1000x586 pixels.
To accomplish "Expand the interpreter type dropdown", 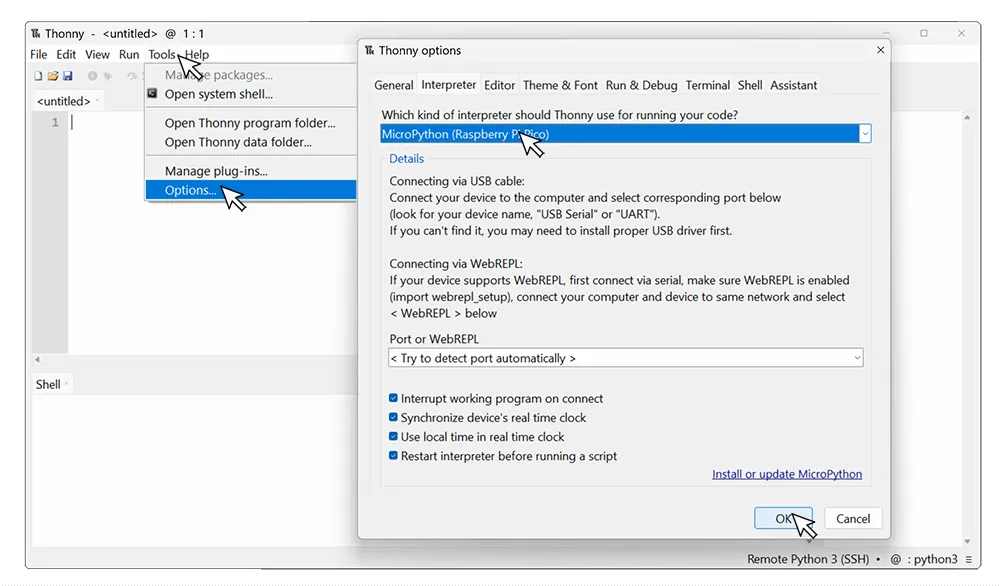I will 864,134.
